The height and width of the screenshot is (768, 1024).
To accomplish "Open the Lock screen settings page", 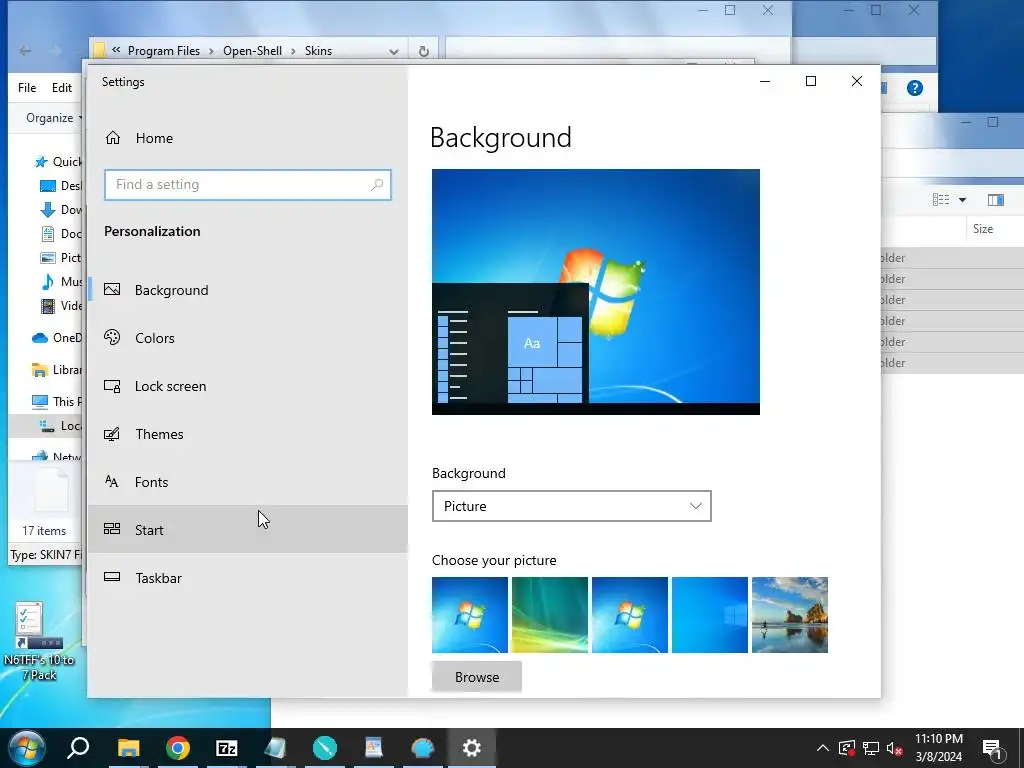I will [x=248, y=386].
